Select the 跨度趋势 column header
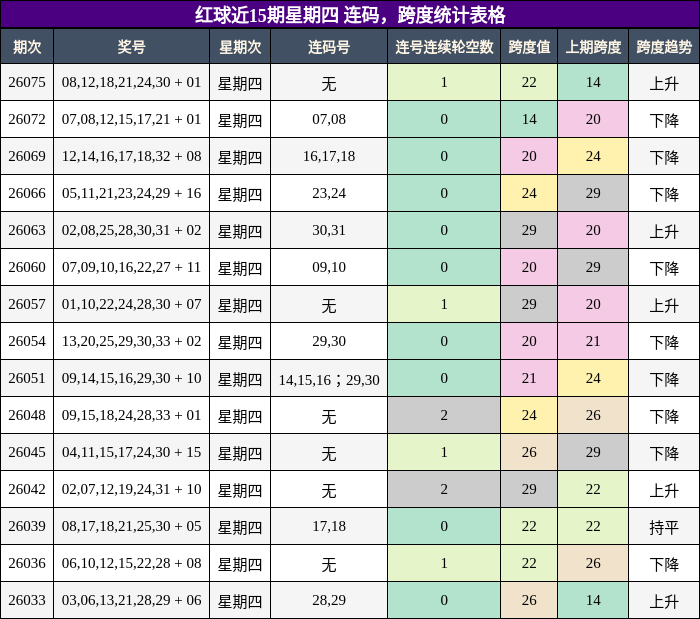 tap(664, 46)
